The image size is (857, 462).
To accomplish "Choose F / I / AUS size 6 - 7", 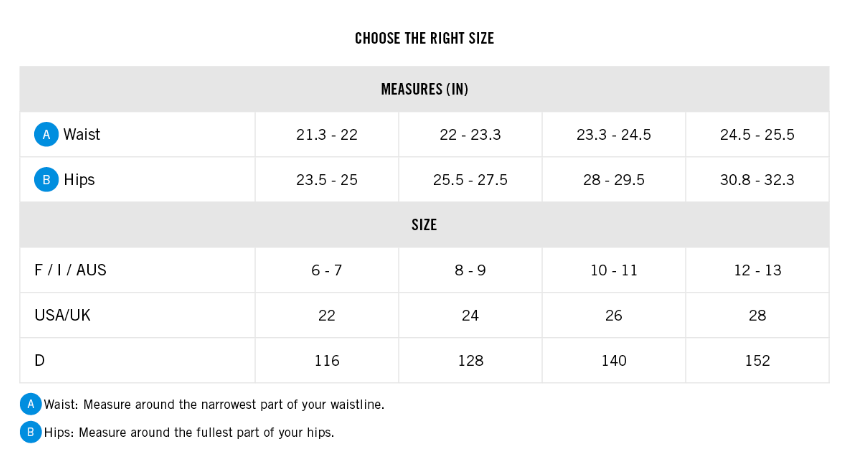I will pos(327,270).
